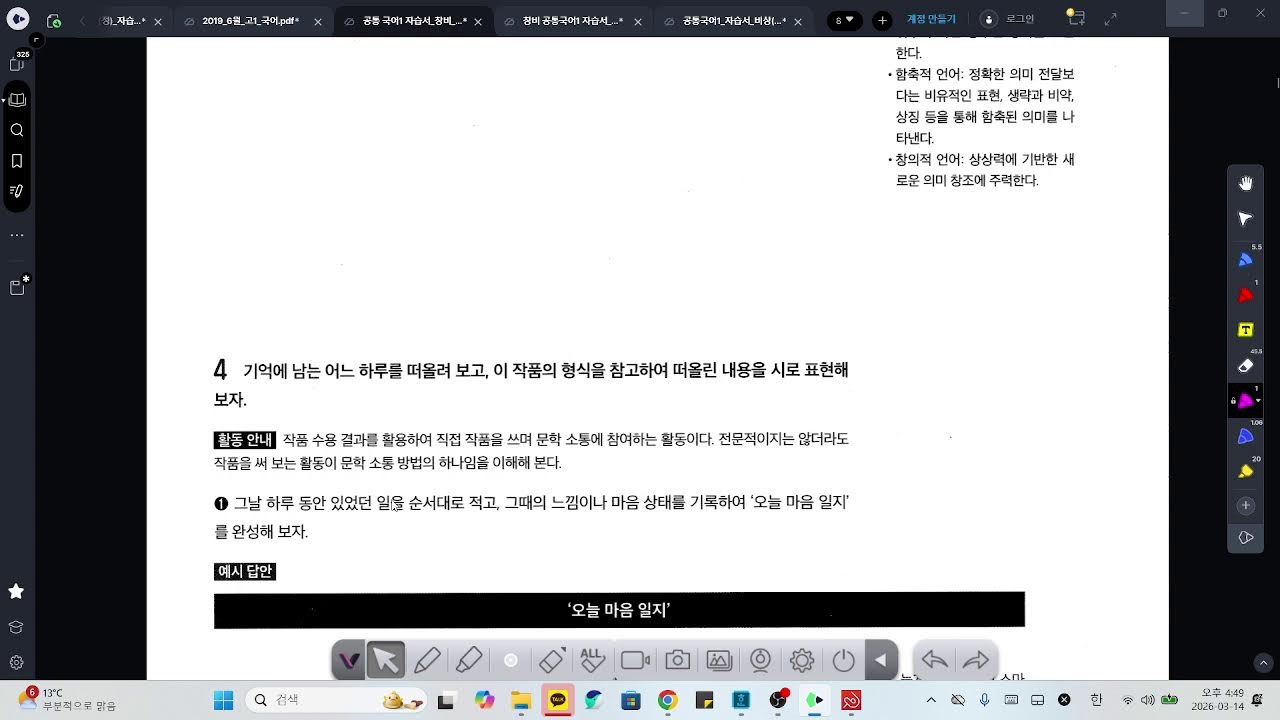1280x720 pixels.
Task: Close the 공통국어1_자습서_비상 tab
Action: (800, 21)
